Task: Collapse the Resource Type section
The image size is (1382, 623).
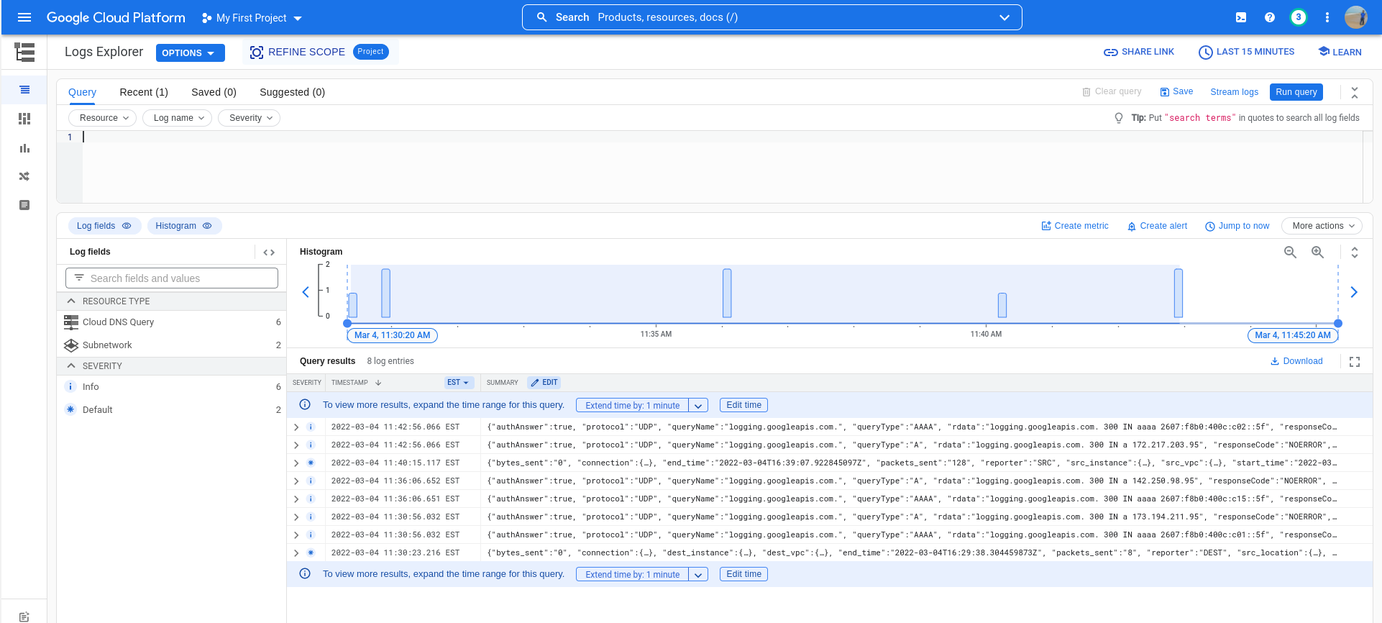Action: pyautogui.click(x=71, y=301)
